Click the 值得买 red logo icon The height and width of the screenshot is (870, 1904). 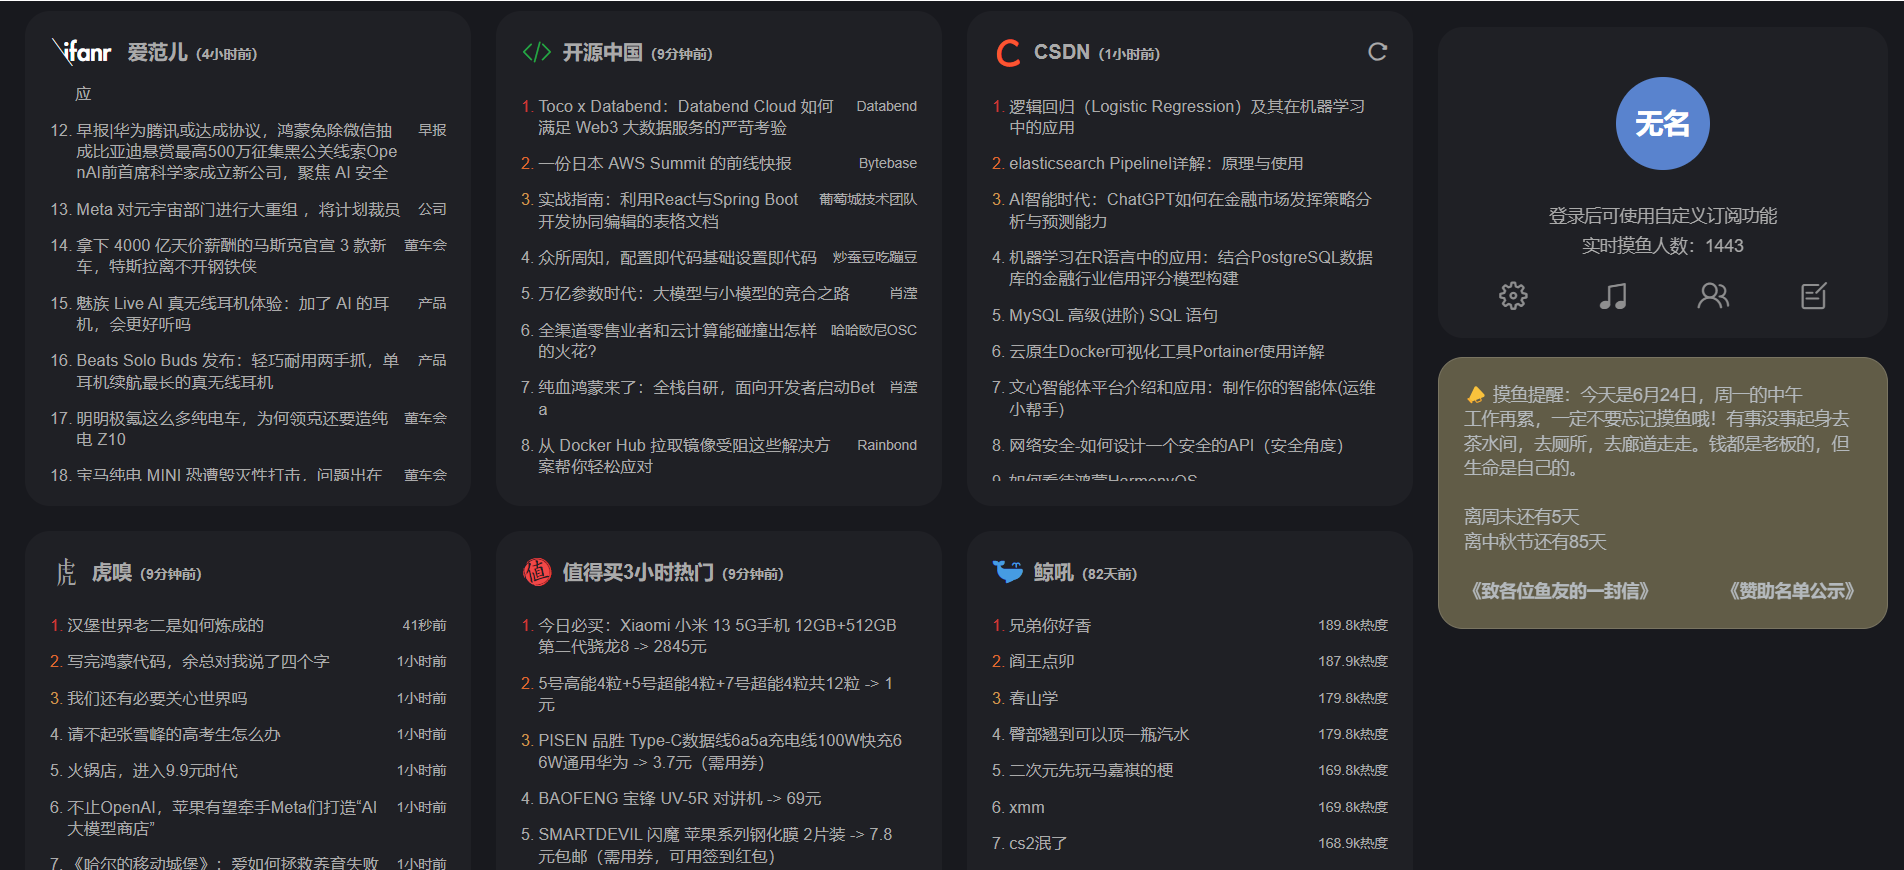[x=537, y=572]
